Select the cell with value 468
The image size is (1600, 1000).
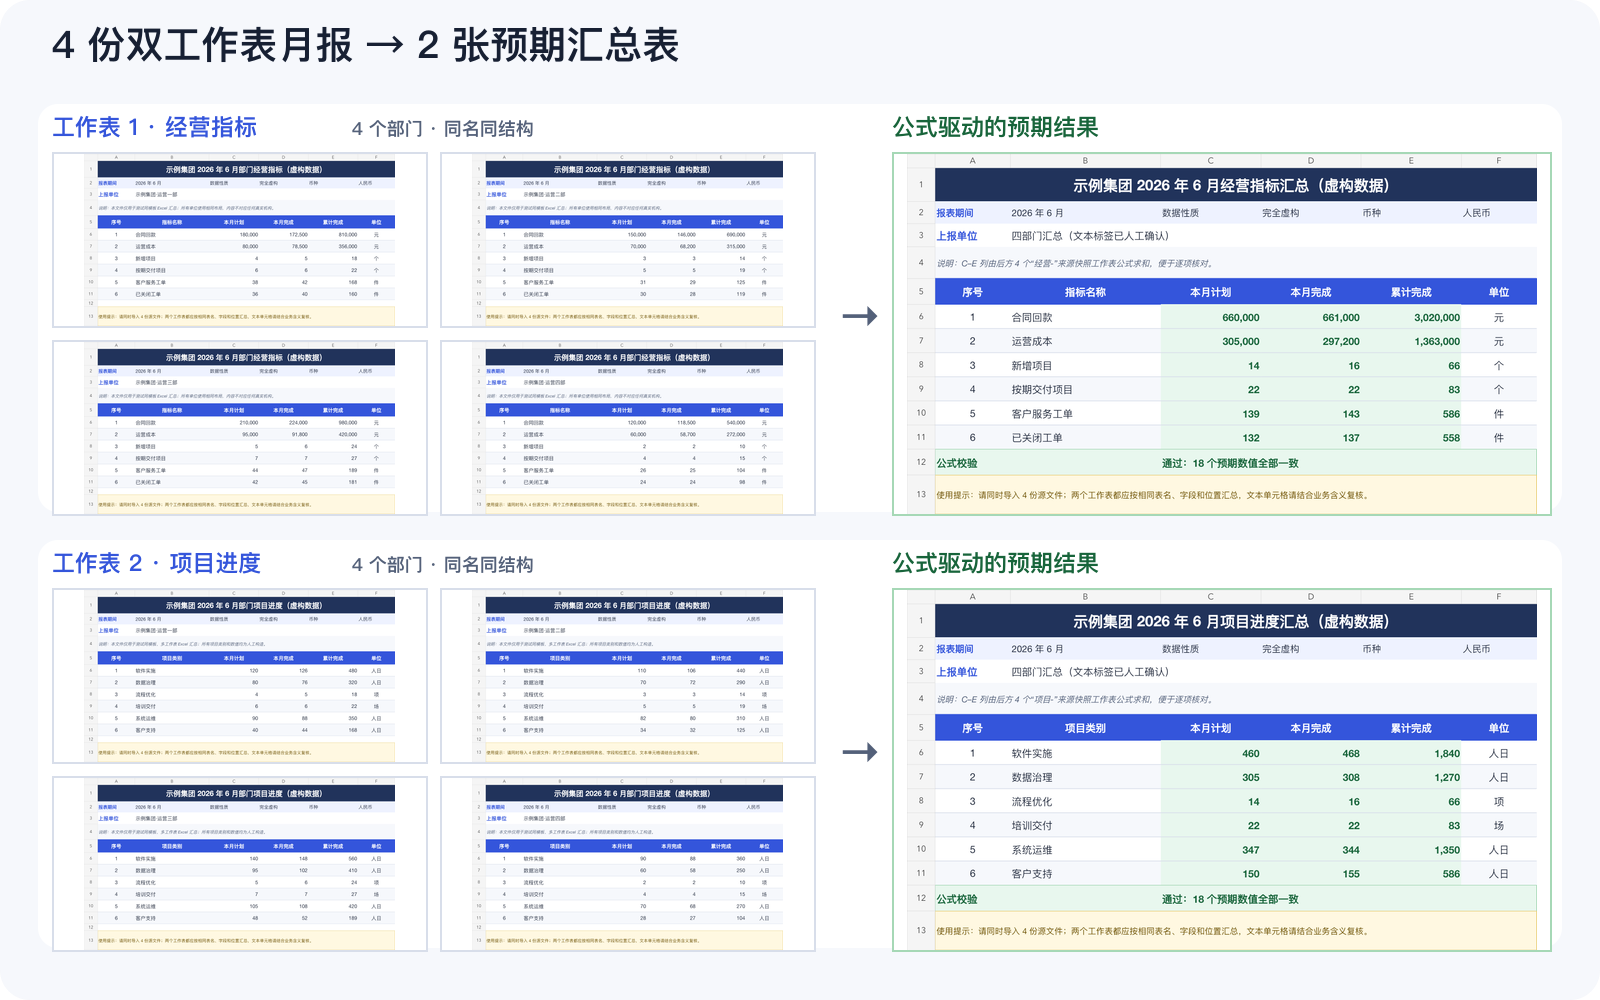pyautogui.click(x=1311, y=753)
